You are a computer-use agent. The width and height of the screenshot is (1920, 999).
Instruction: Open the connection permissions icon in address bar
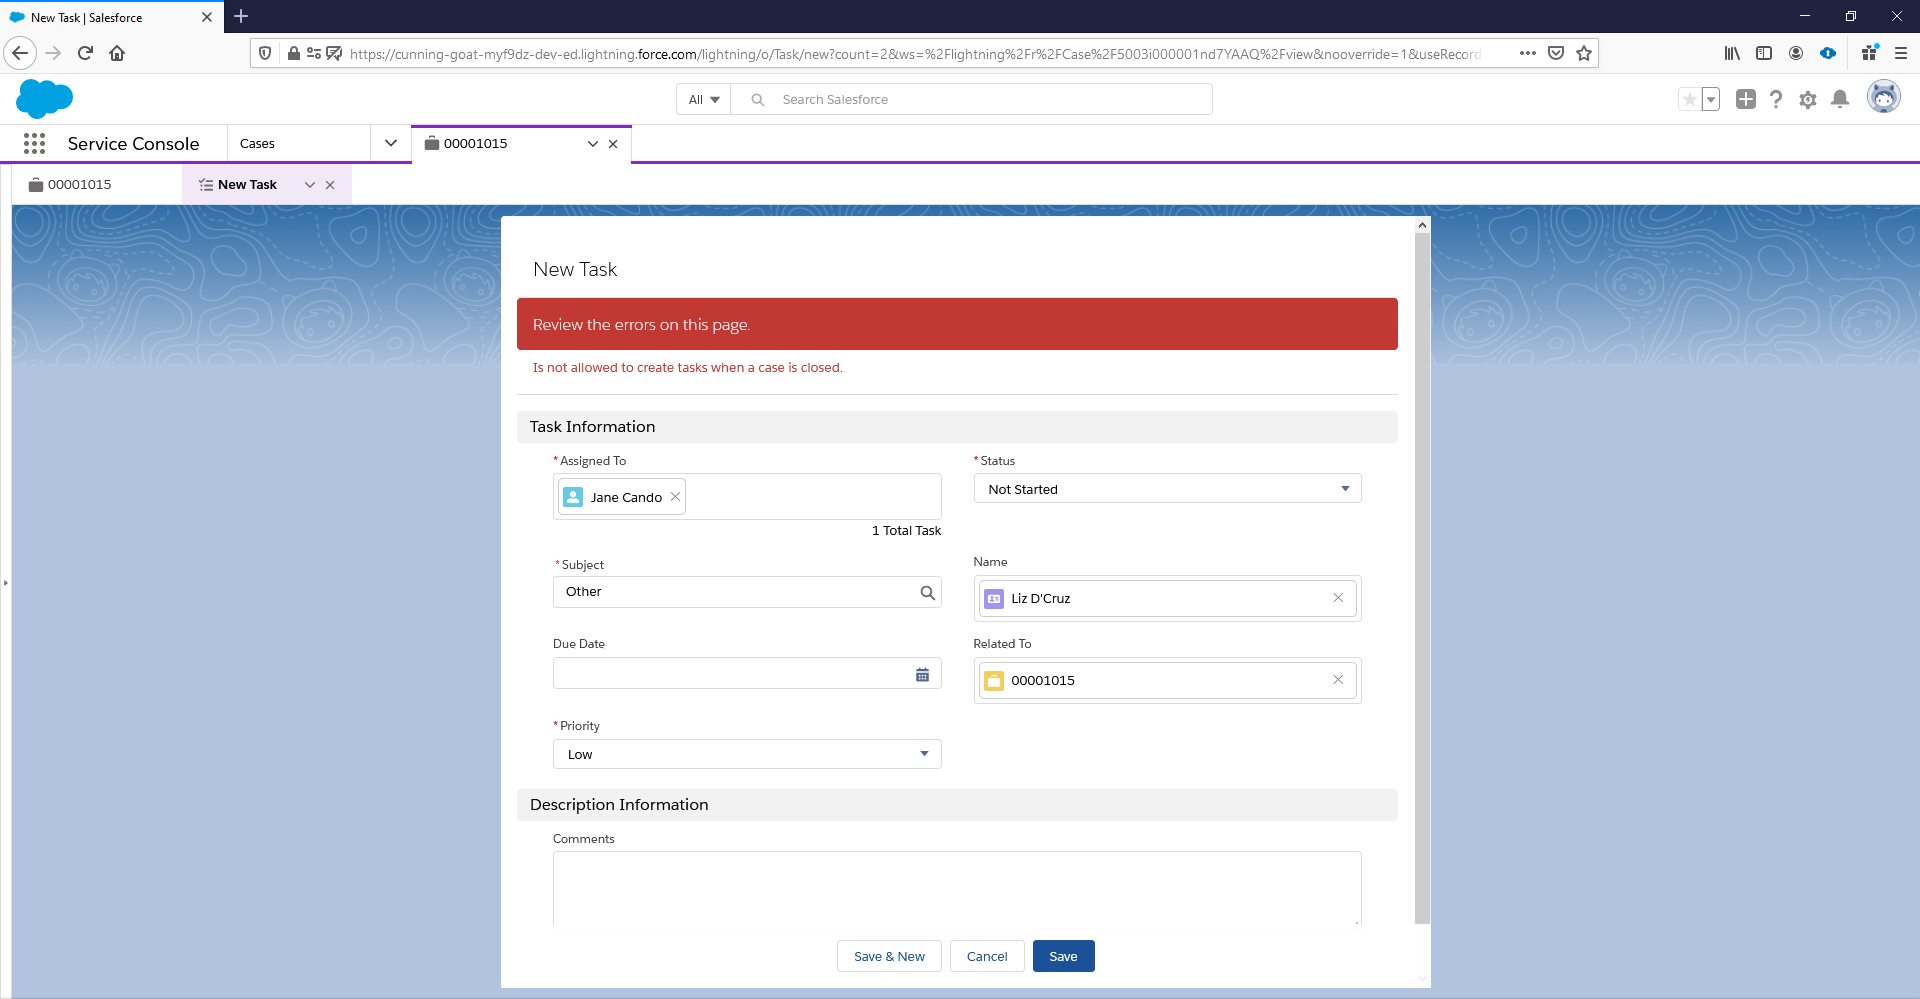click(x=313, y=53)
